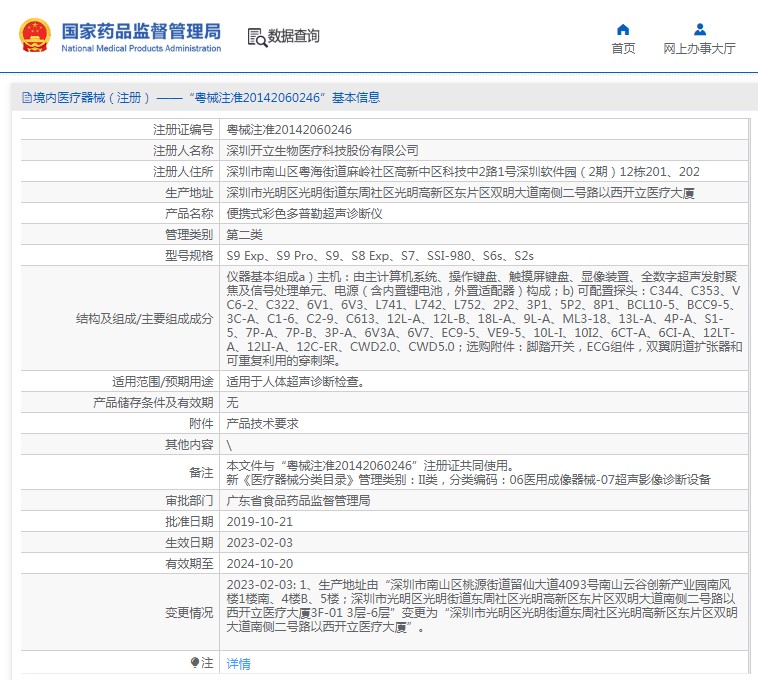Screen dimensions: 758x680
Task: Click the lightbulb icon beside 注
Action: click(195, 663)
